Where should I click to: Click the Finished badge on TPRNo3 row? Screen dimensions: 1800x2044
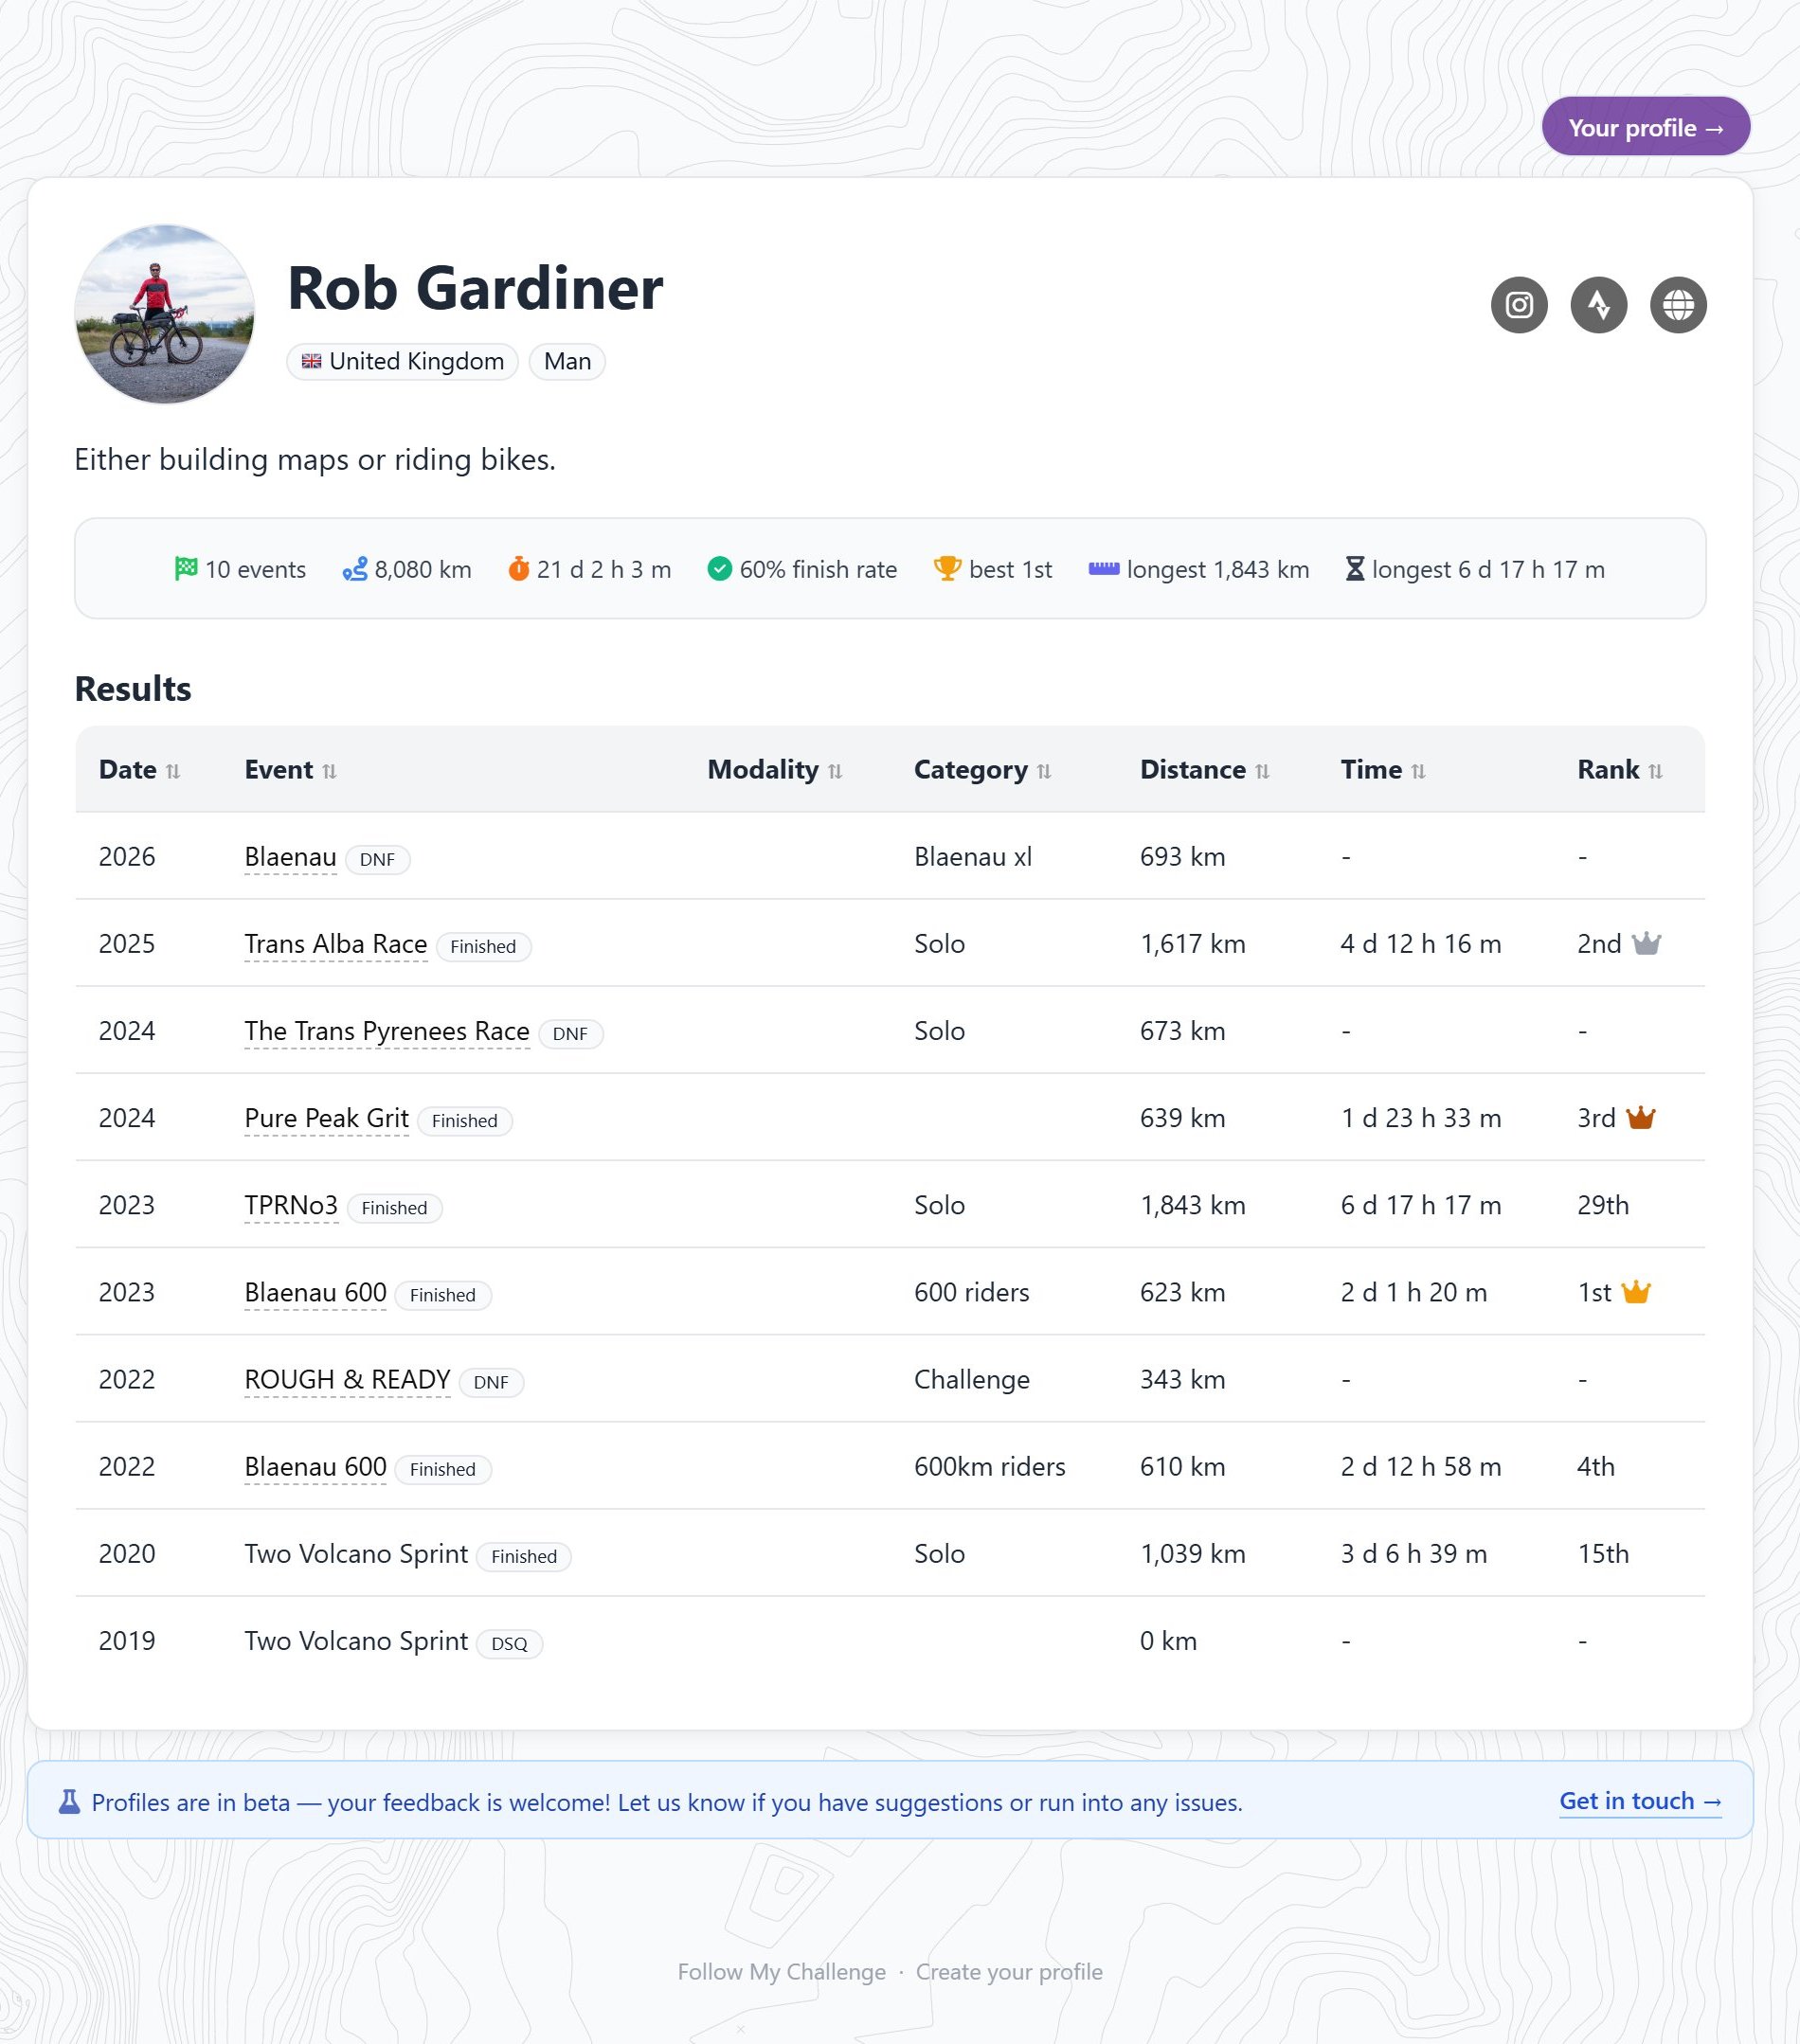point(394,1208)
